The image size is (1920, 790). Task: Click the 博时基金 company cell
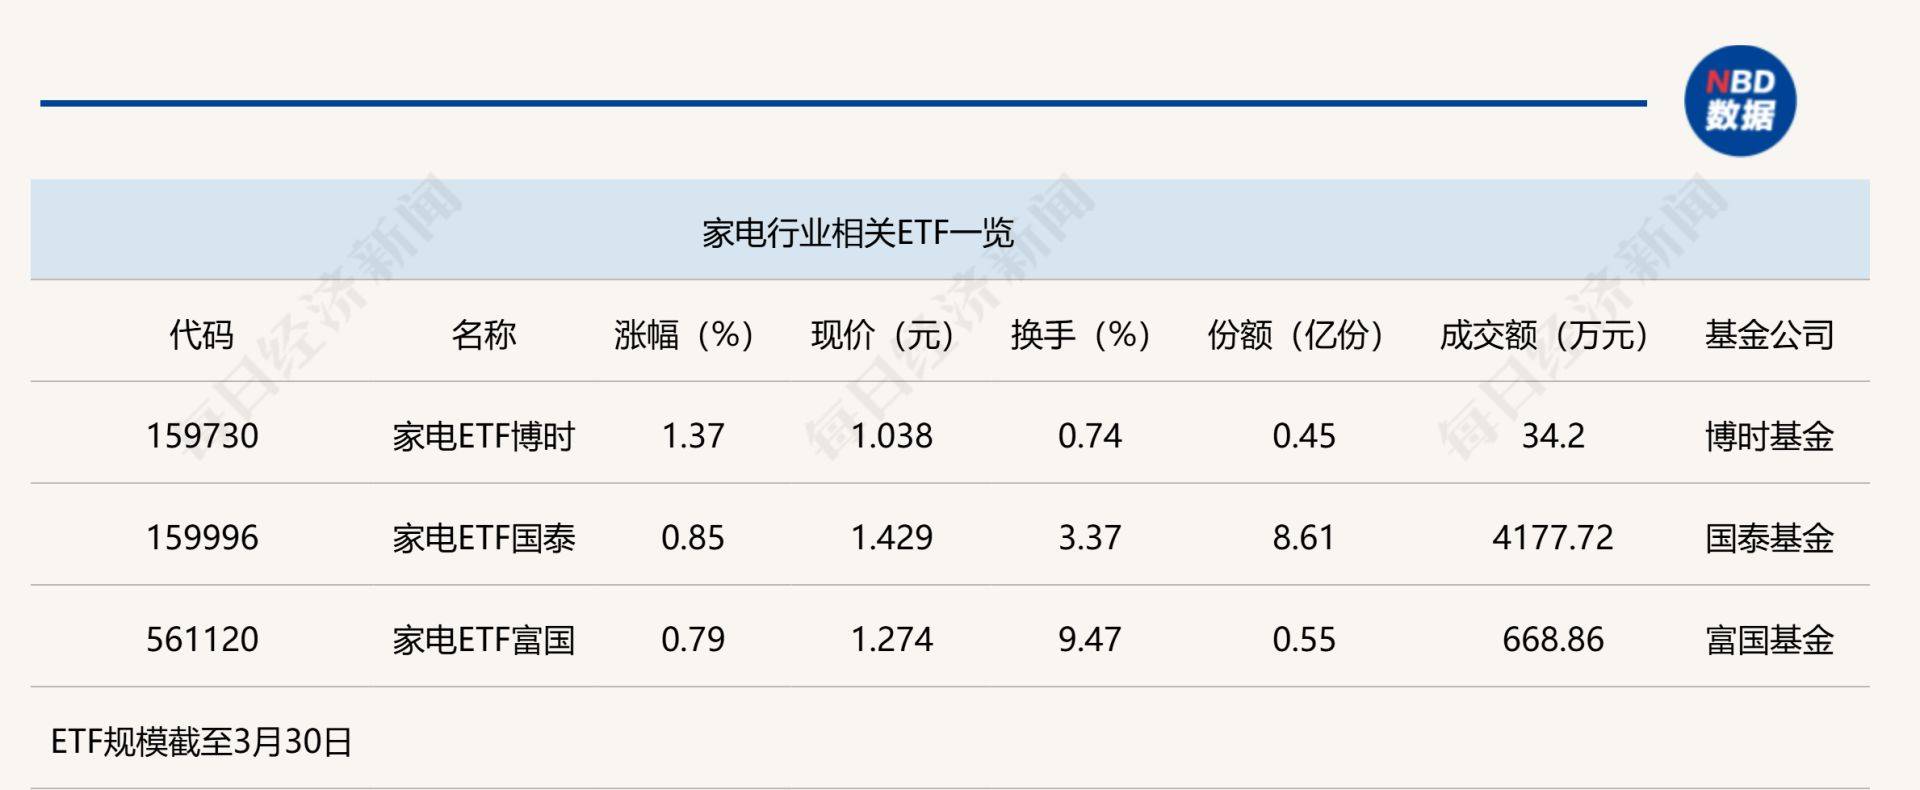point(1769,436)
